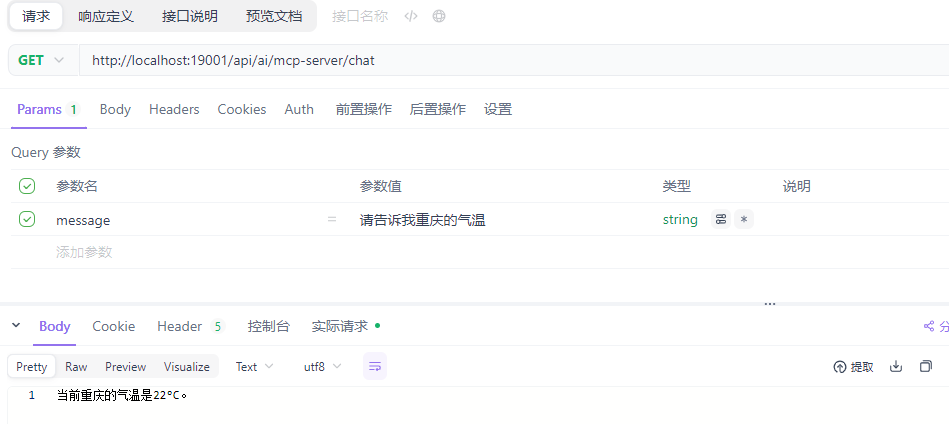
Task: Collapse the response panel with the chevron
Action: point(16,326)
